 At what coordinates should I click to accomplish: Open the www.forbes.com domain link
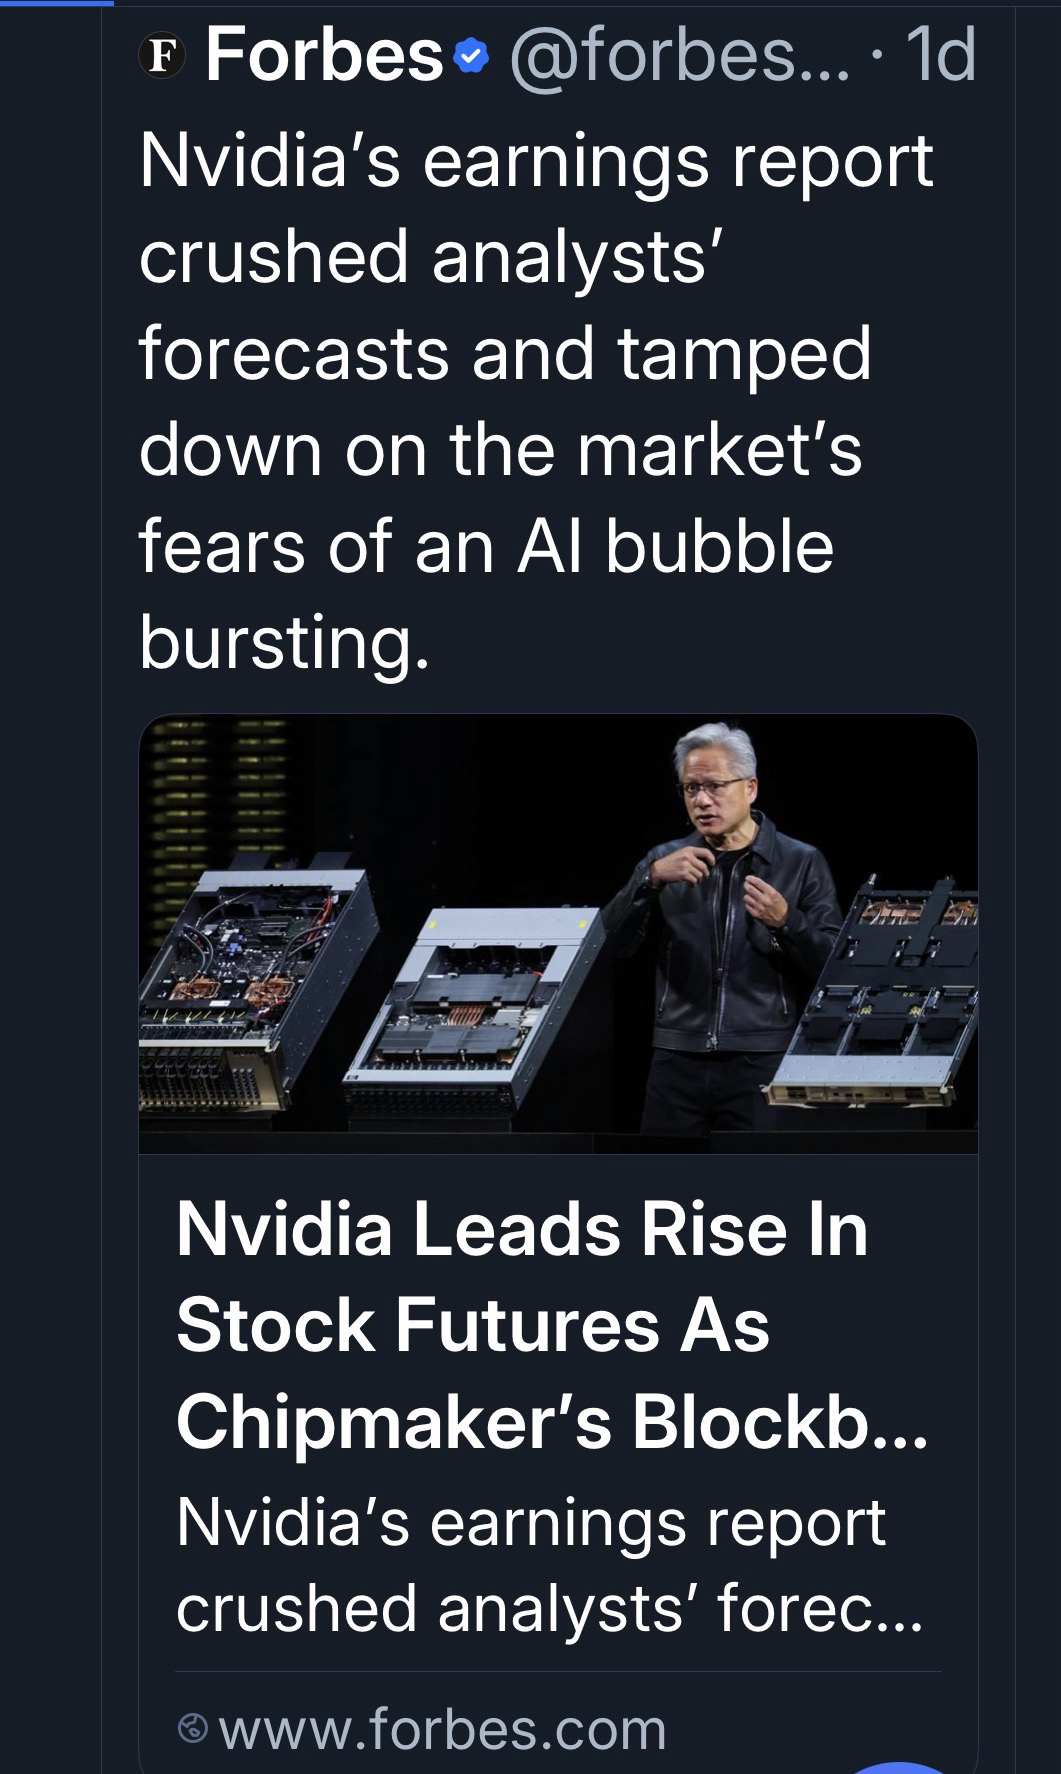[441, 1729]
